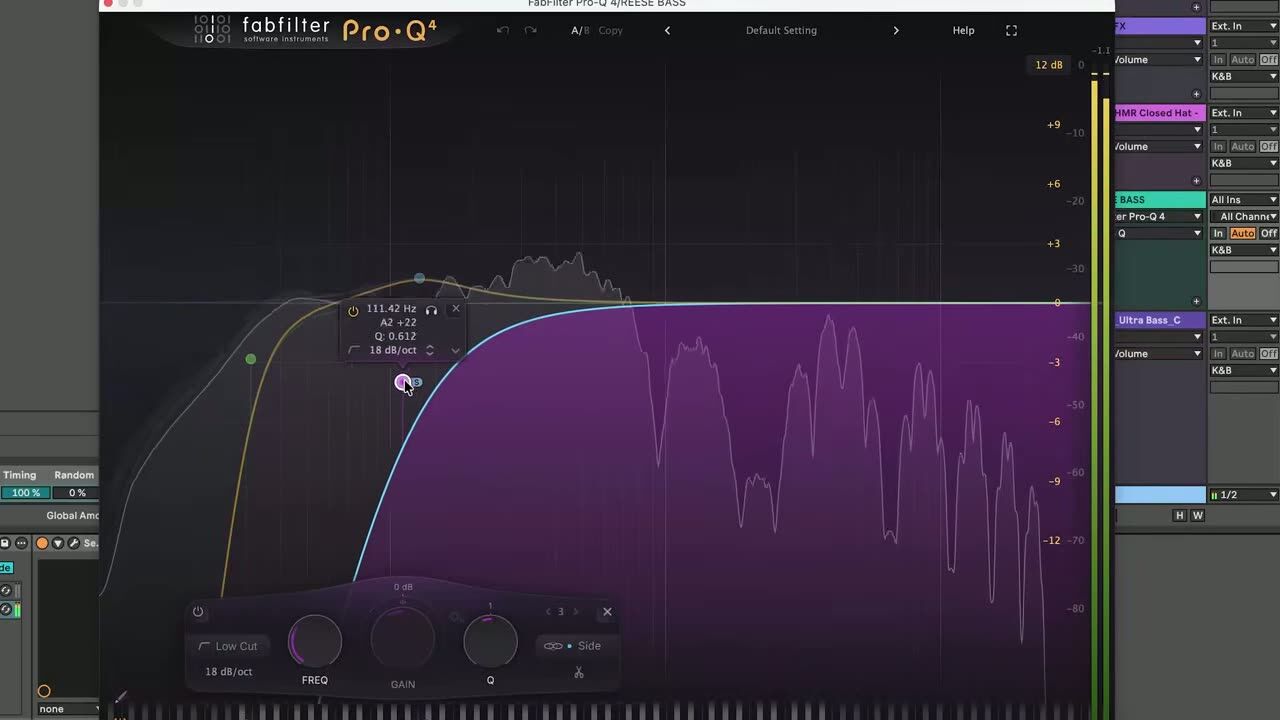The width and height of the screenshot is (1280, 720).
Task: Click the Timing 100 % field in Ableton
Action: pyautogui.click(x=24, y=493)
